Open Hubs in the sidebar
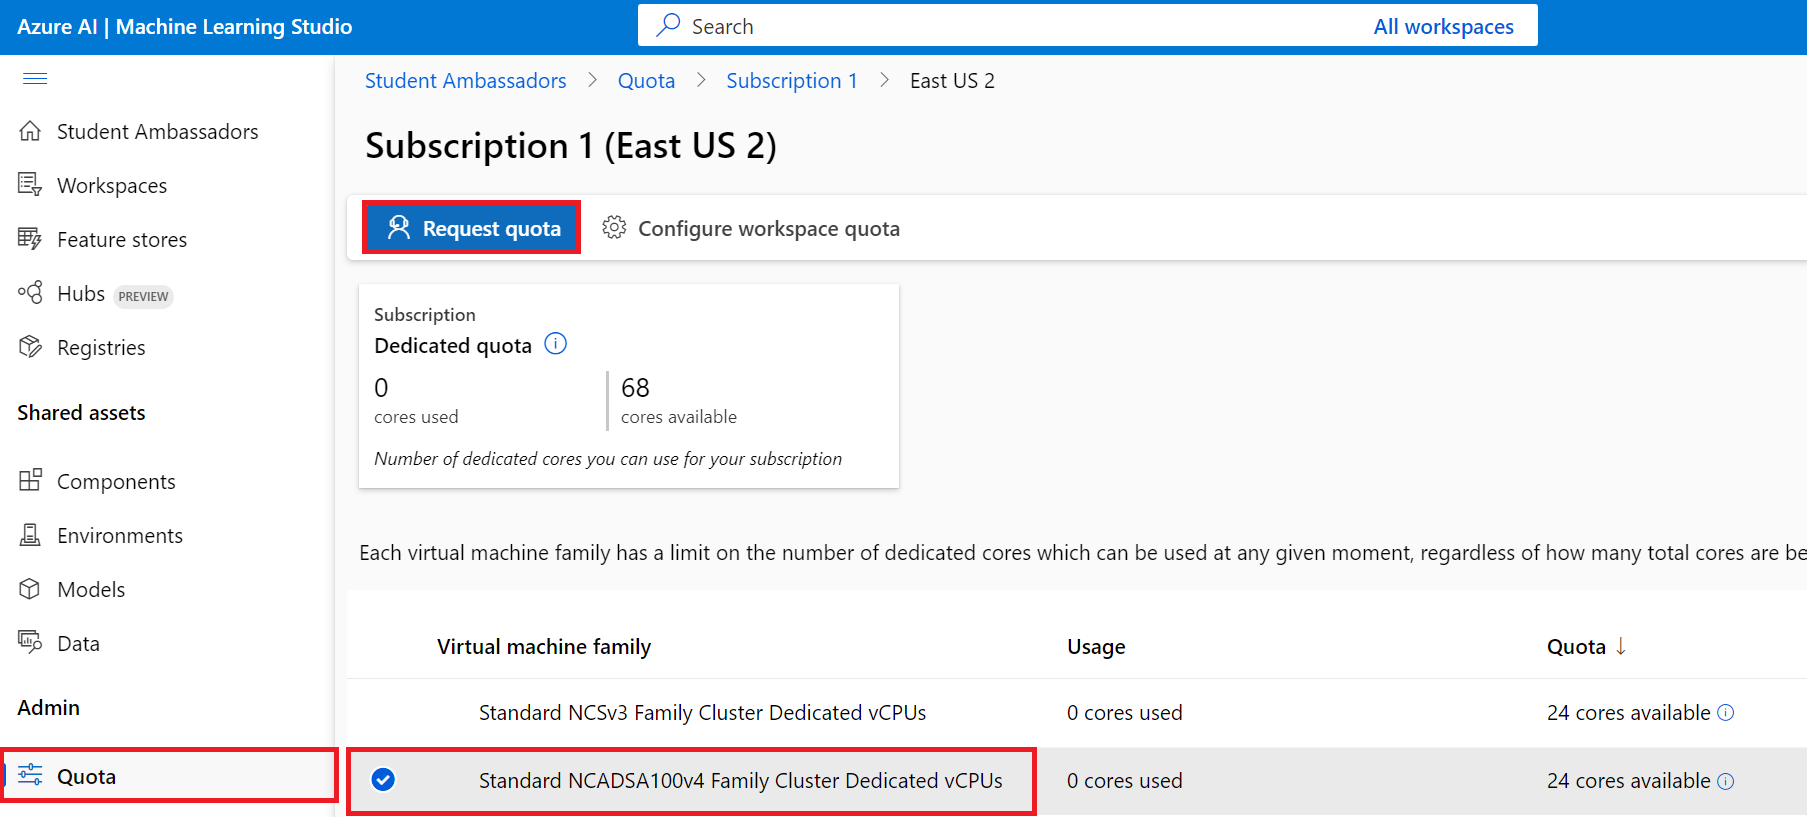 pyautogui.click(x=81, y=293)
